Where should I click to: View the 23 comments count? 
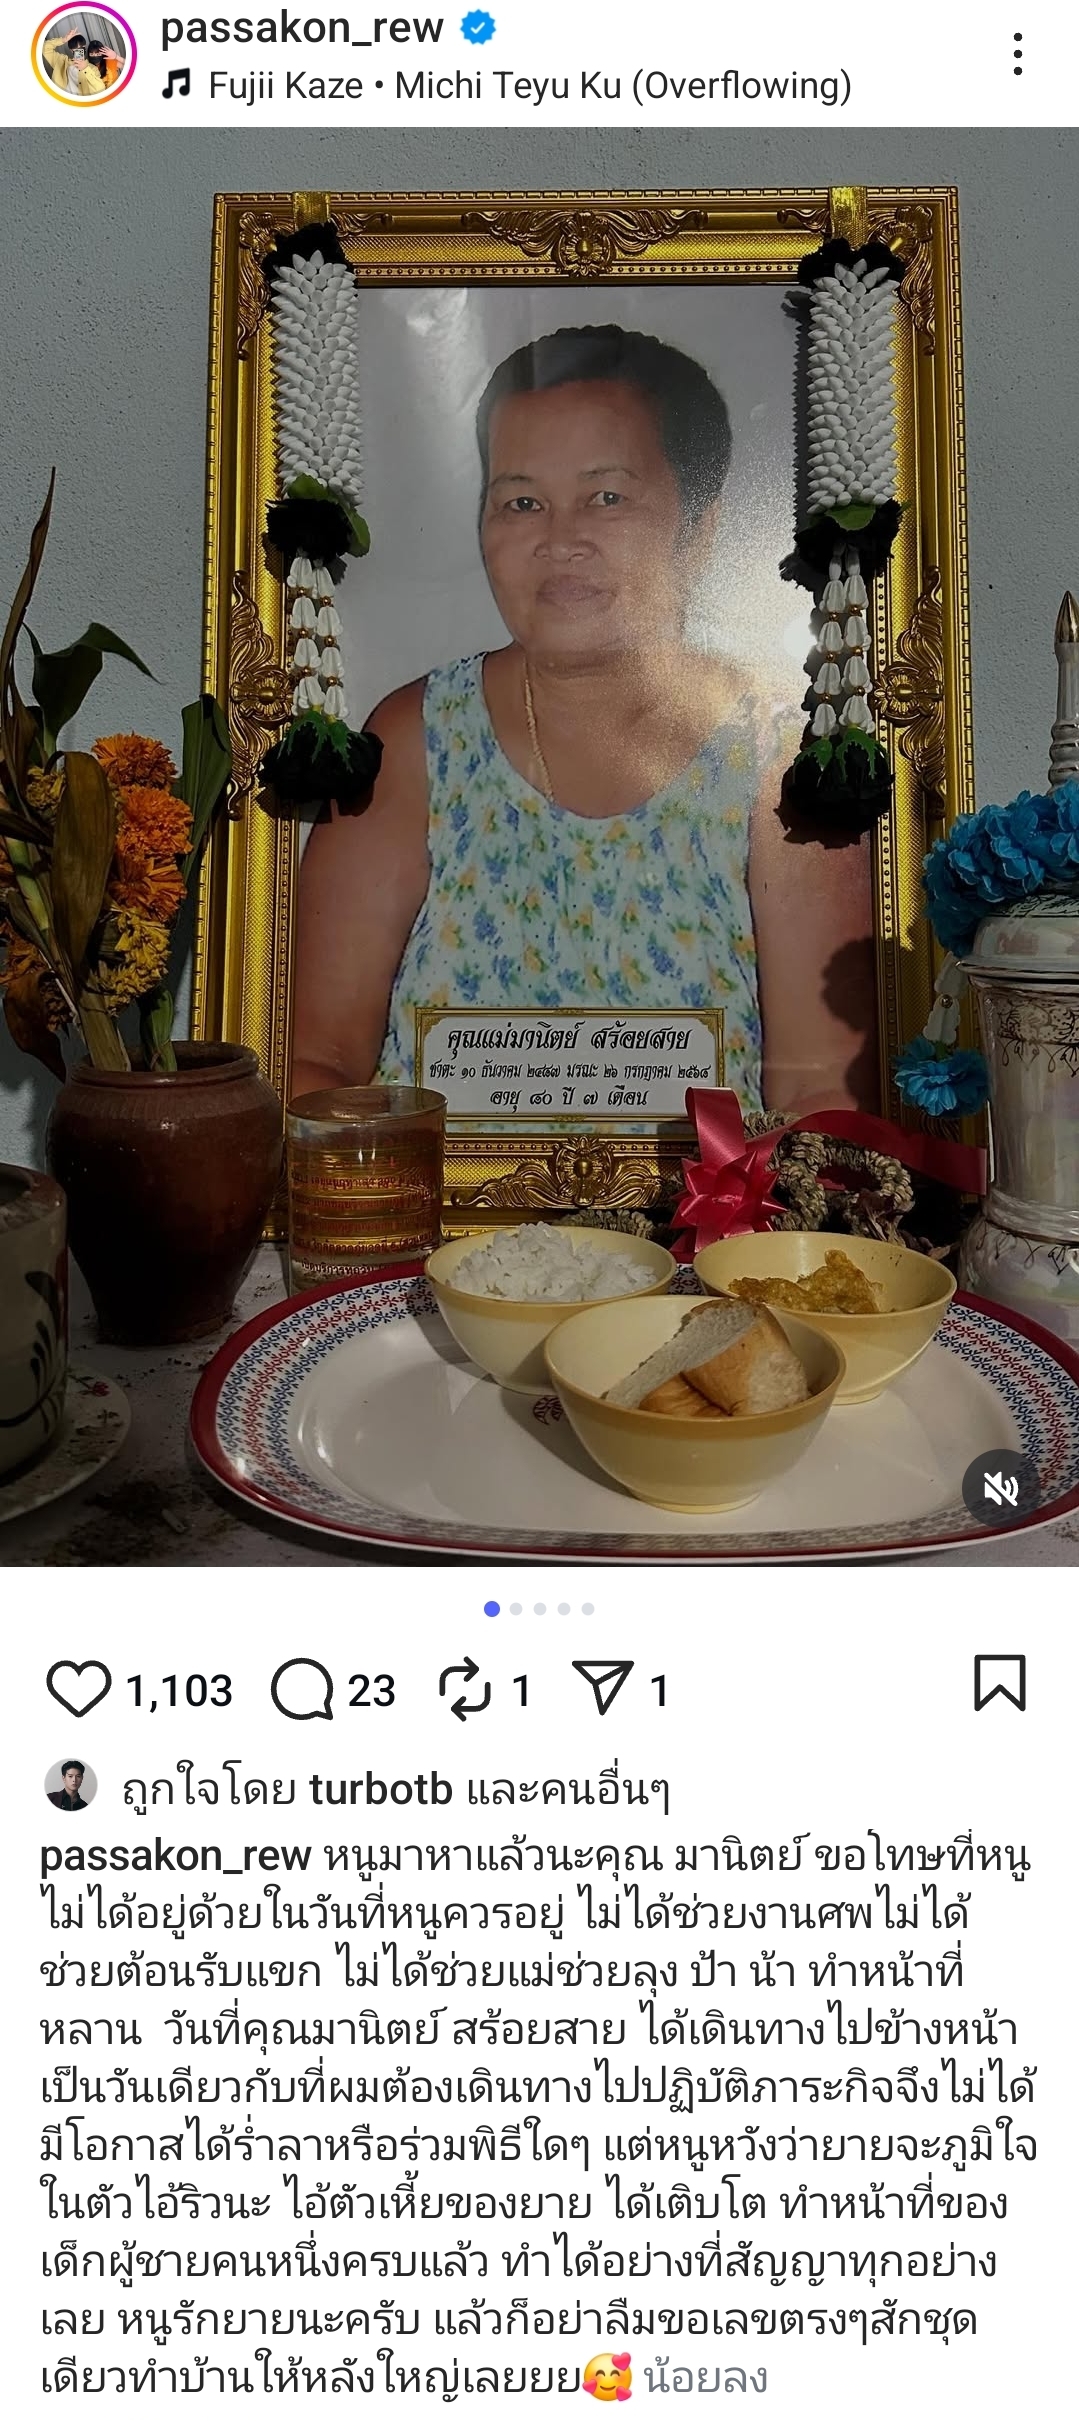click(x=372, y=1691)
